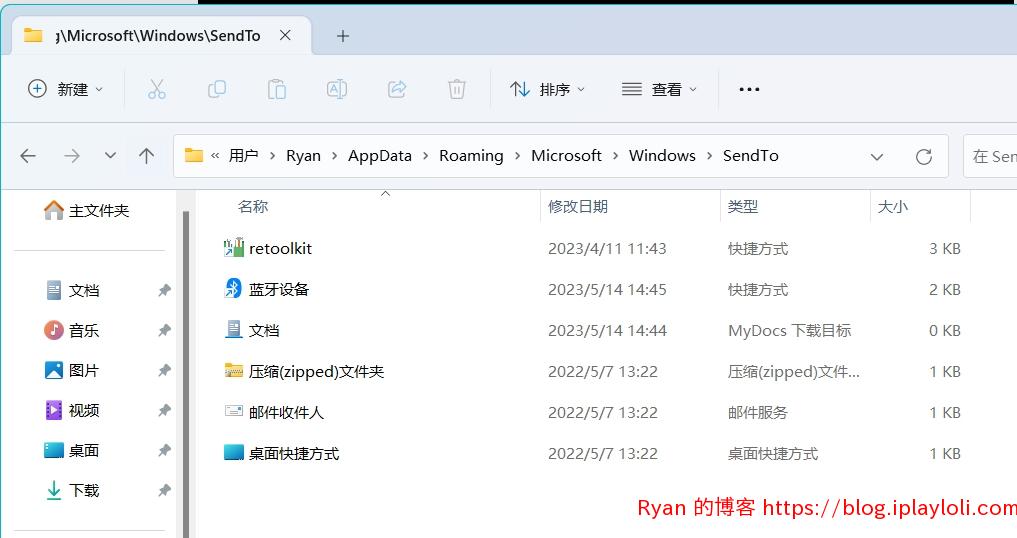
Task: Click the Delete trash icon
Action: pos(457,89)
